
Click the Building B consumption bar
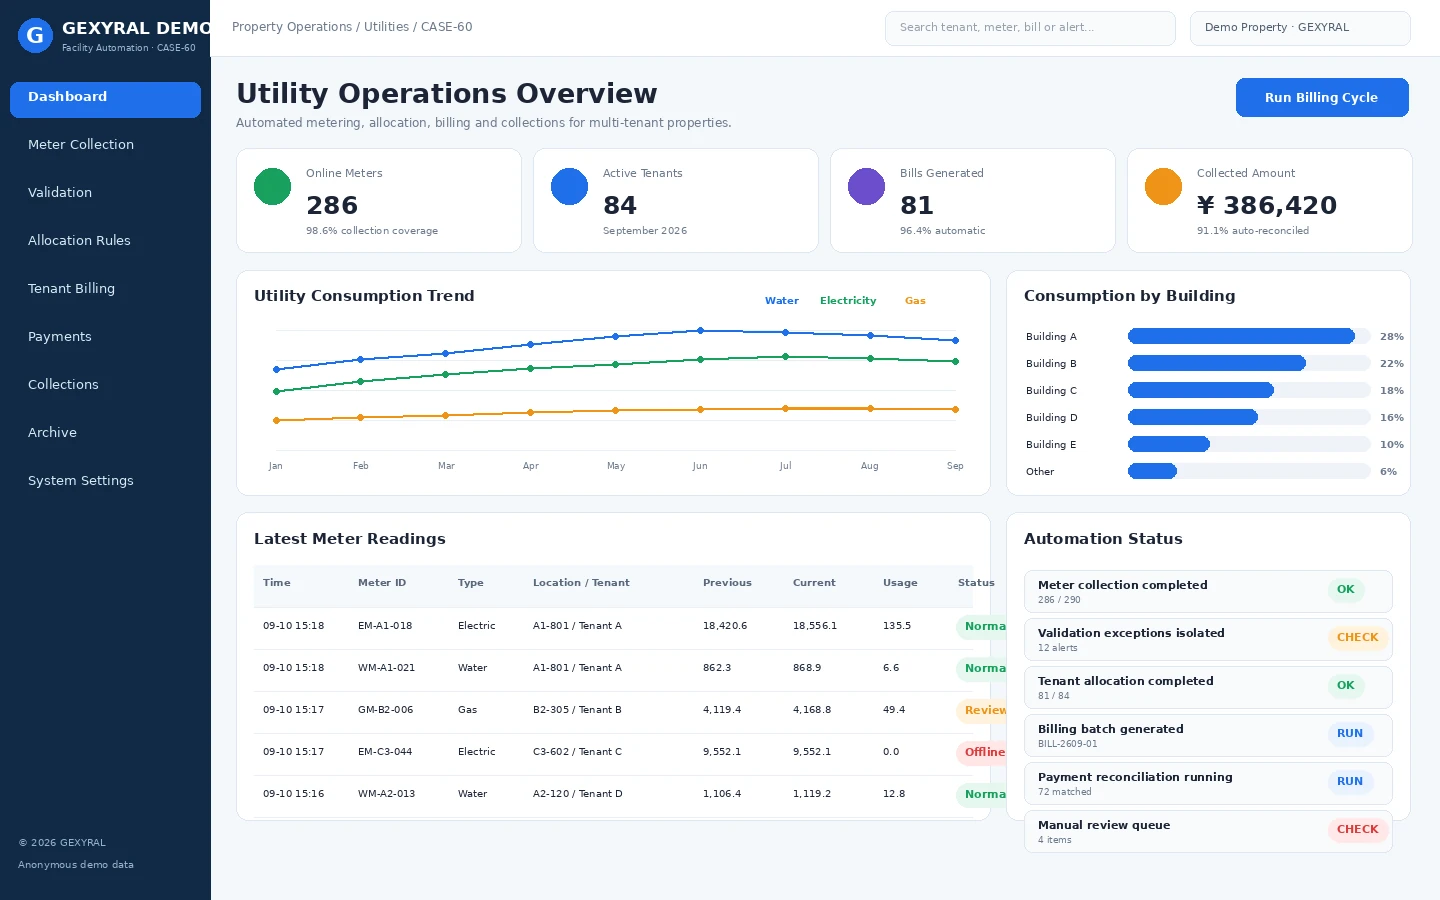[x=1217, y=364]
